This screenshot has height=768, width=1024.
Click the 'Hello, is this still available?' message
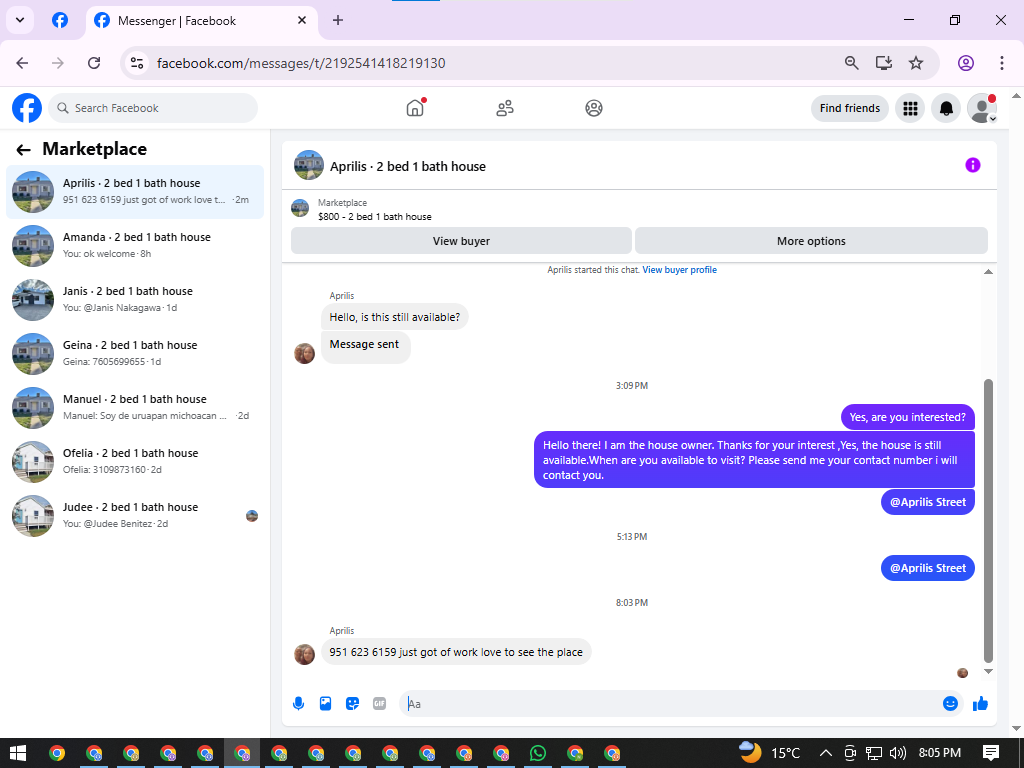394,317
